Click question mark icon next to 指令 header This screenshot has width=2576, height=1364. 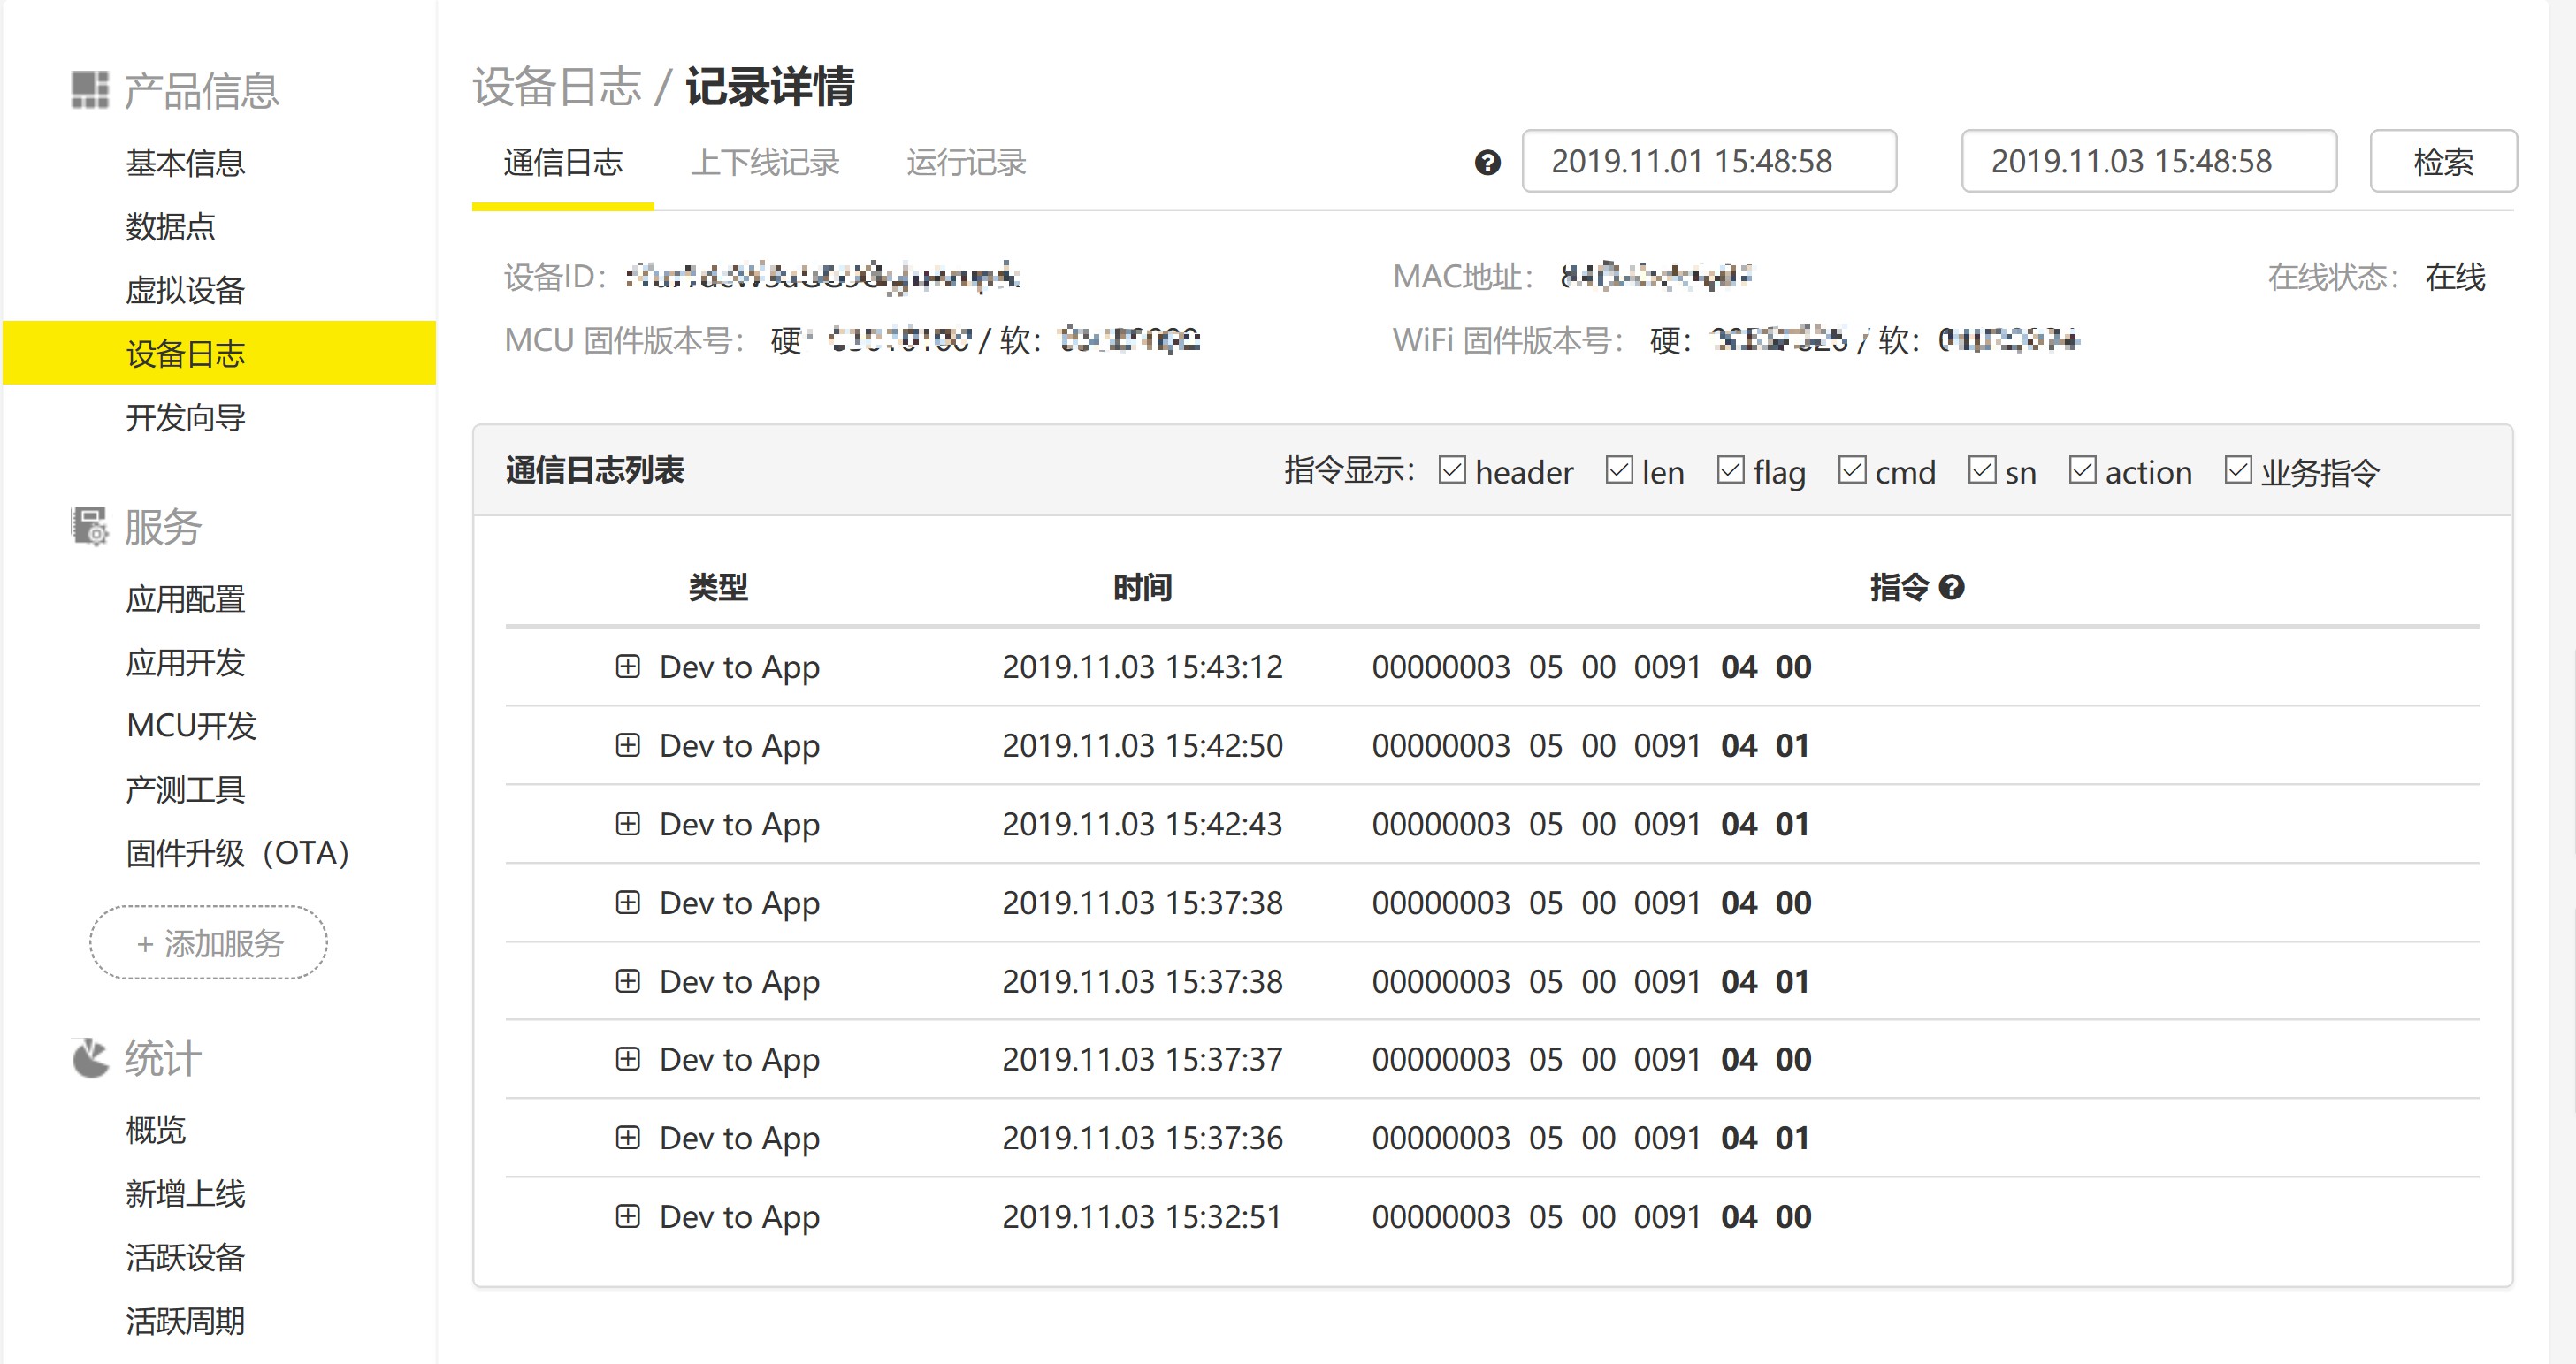click(1951, 587)
